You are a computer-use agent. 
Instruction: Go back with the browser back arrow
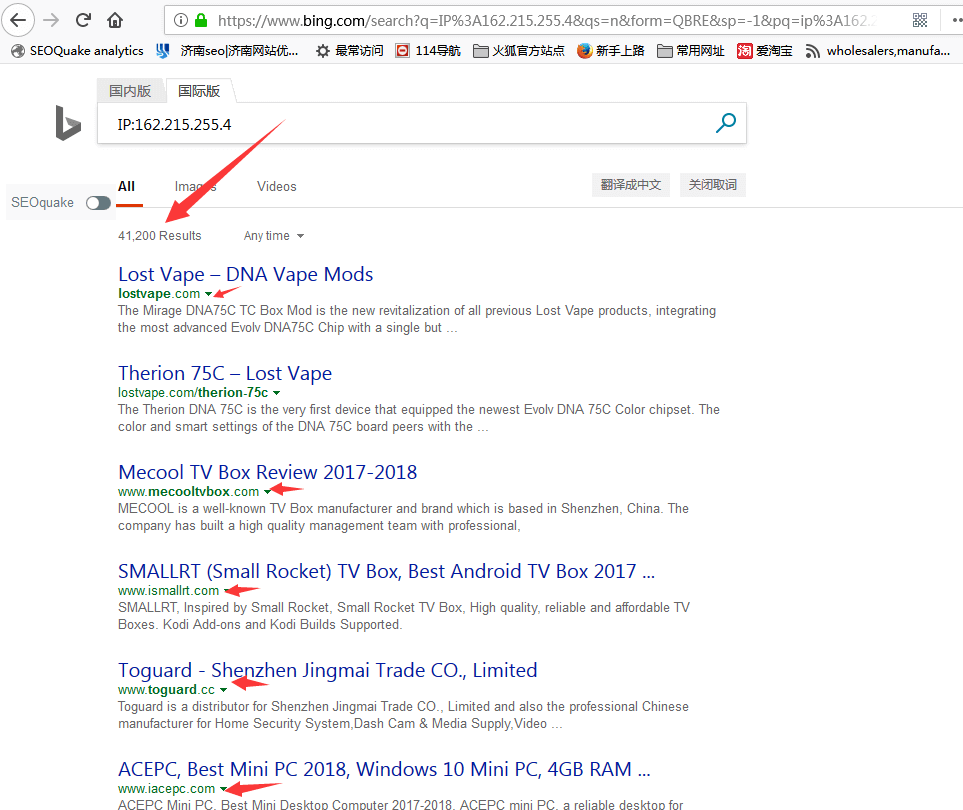pos(18,20)
